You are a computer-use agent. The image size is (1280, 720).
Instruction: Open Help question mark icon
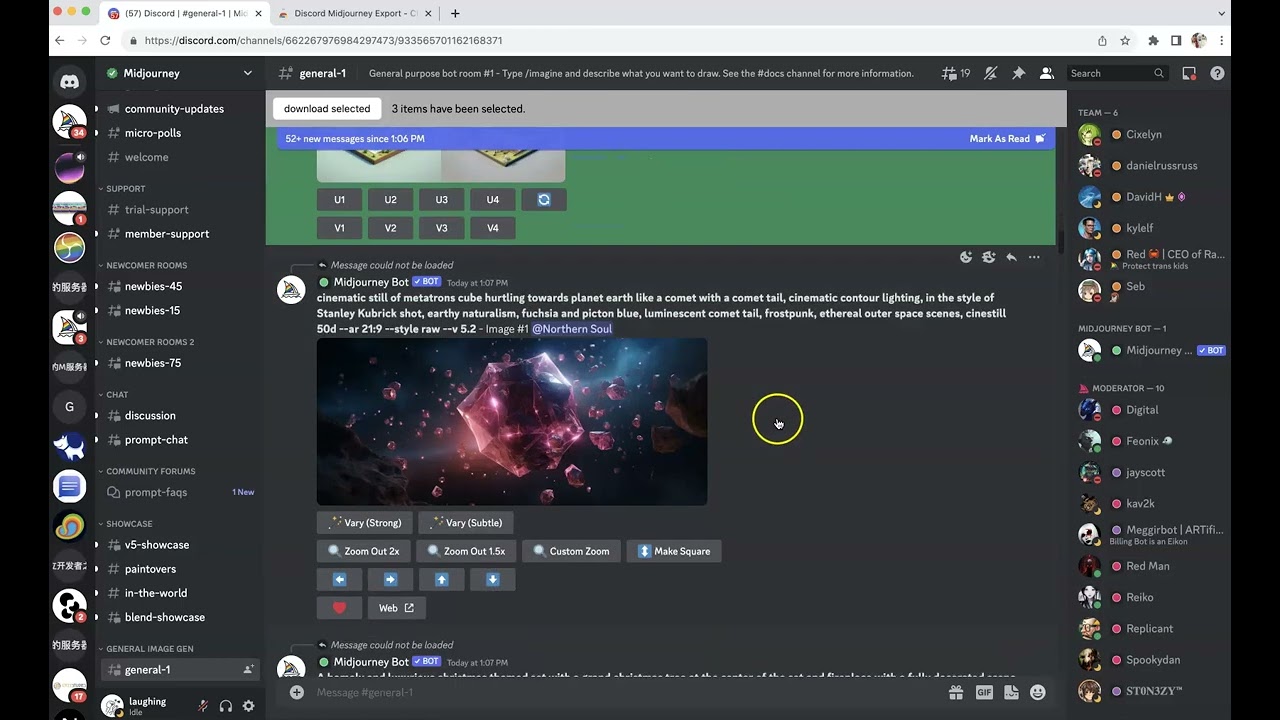[x=1217, y=73]
